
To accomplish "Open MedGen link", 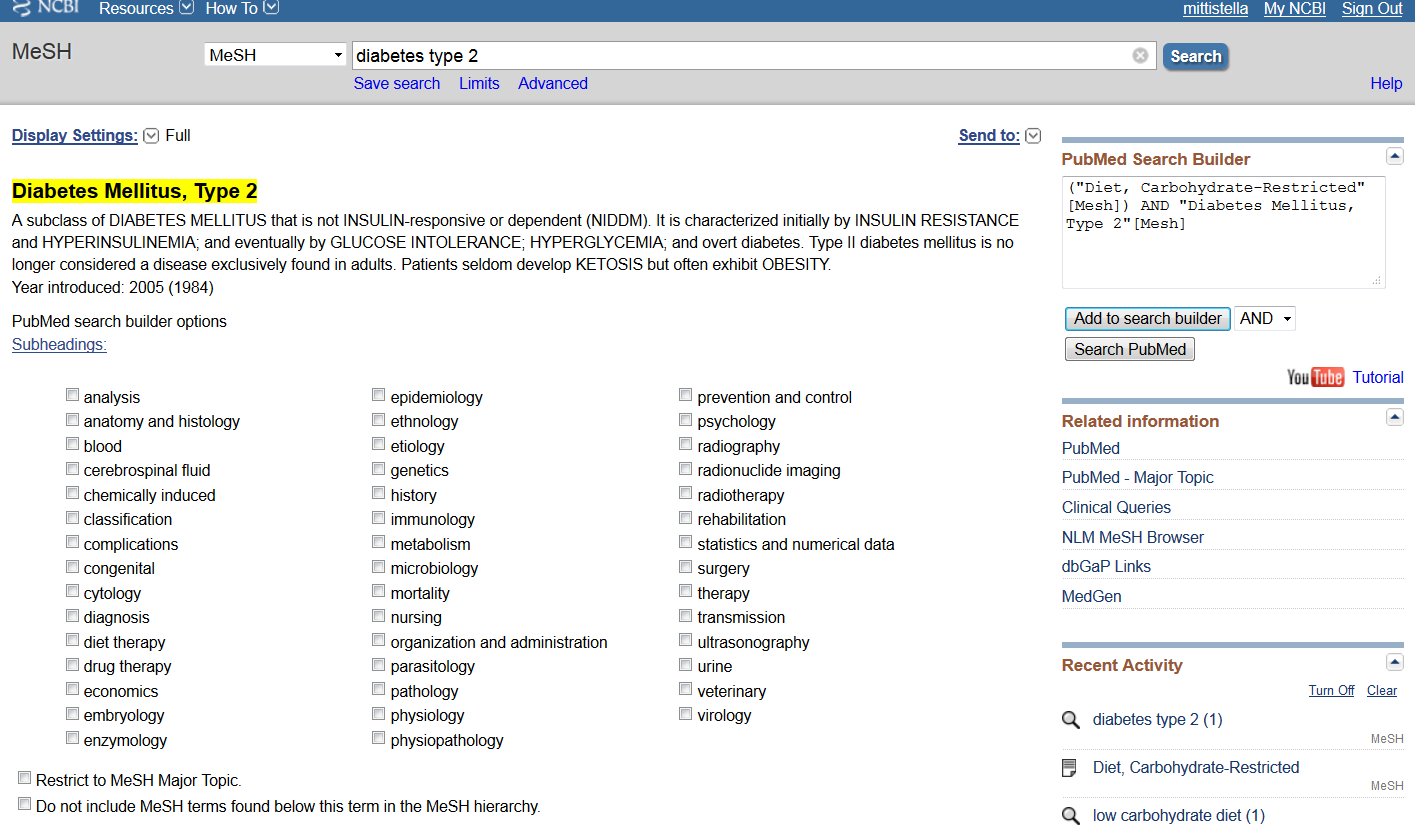I will click(x=1092, y=597).
